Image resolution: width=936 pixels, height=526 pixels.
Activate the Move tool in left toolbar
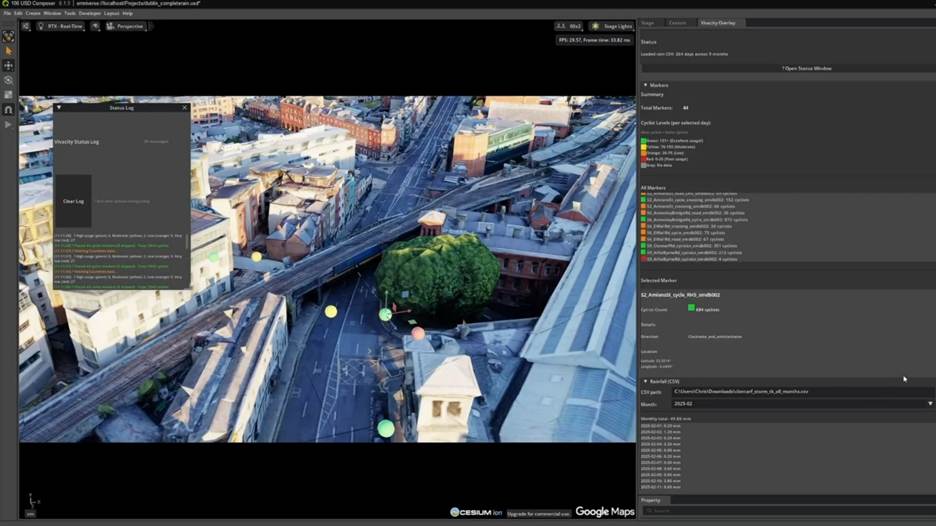tap(9, 65)
